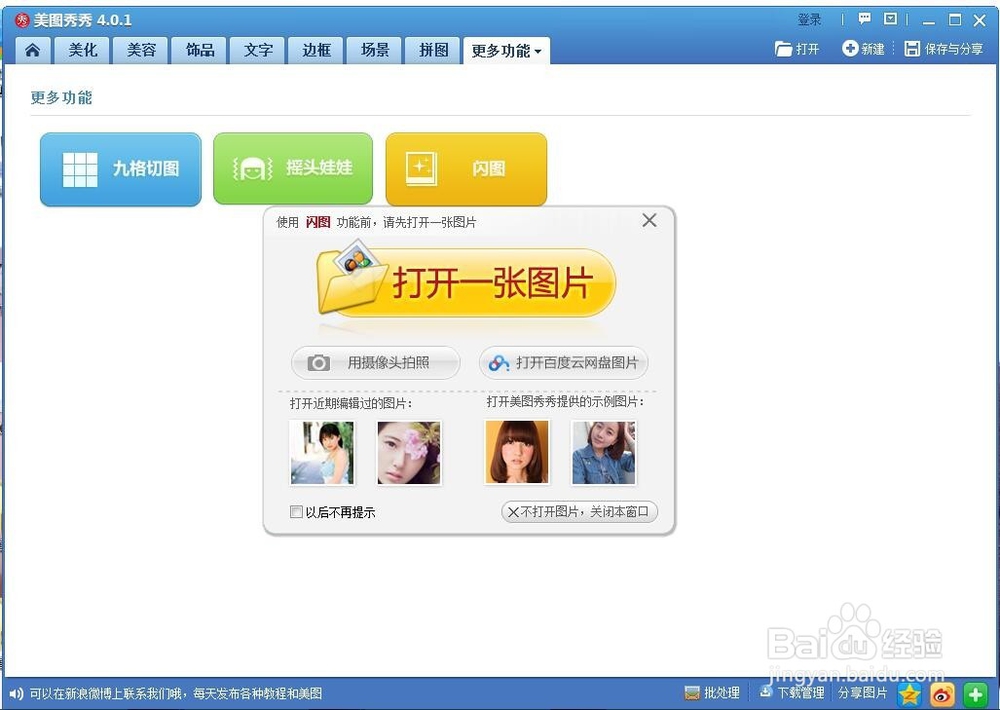Click 分享图片 in status bar
The image size is (1000, 710).
click(x=862, y=693)
